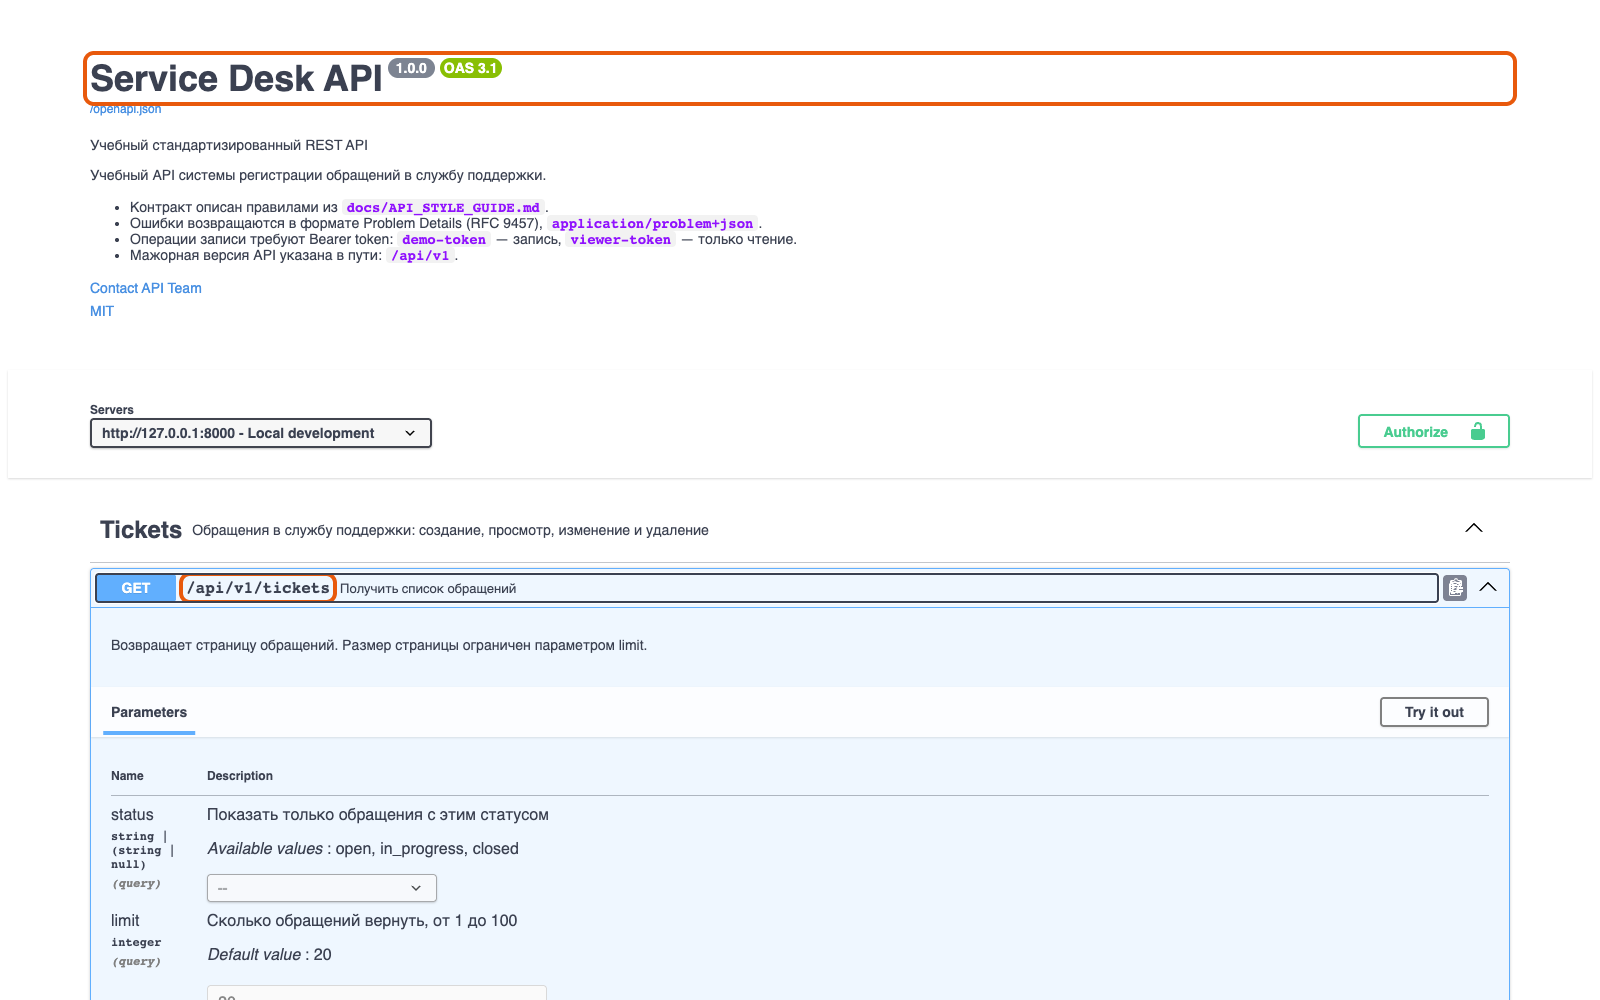Click the Tickets section heading

tap(141, 529)
